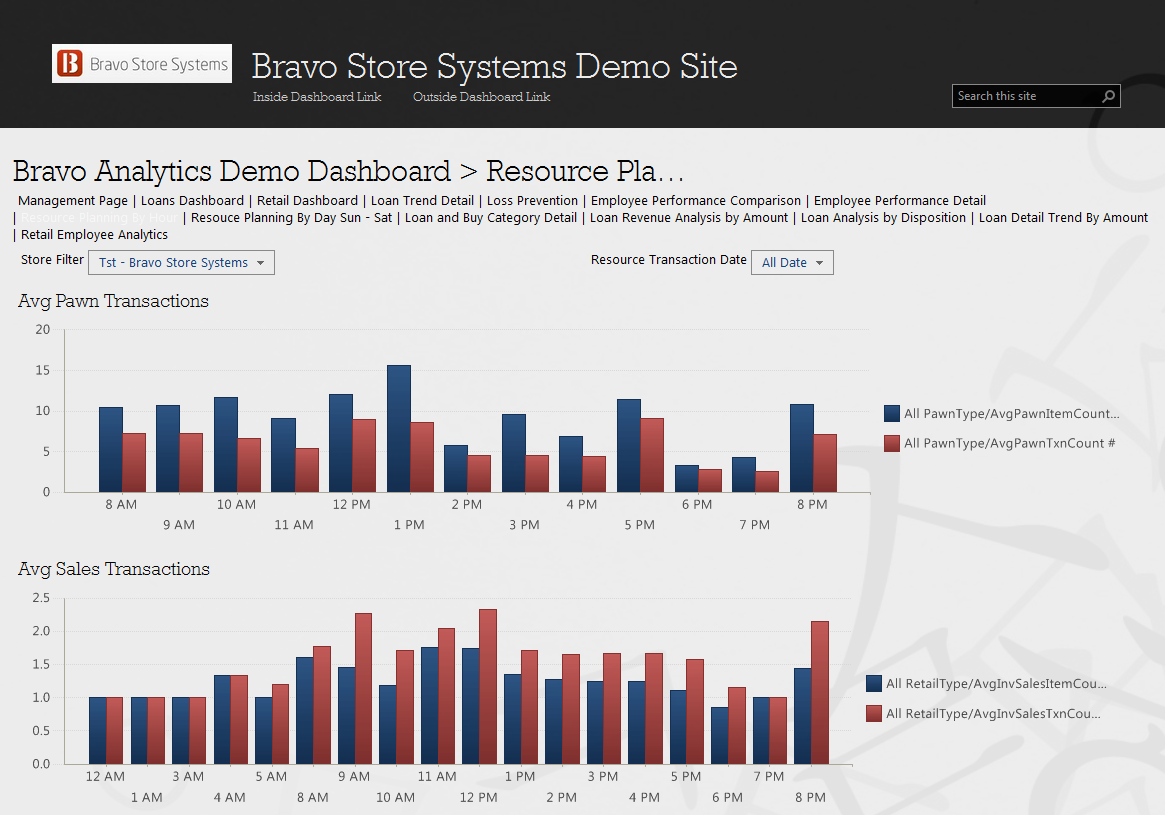Click the 6 PM axis label in pawn chart

pos(697,504)
